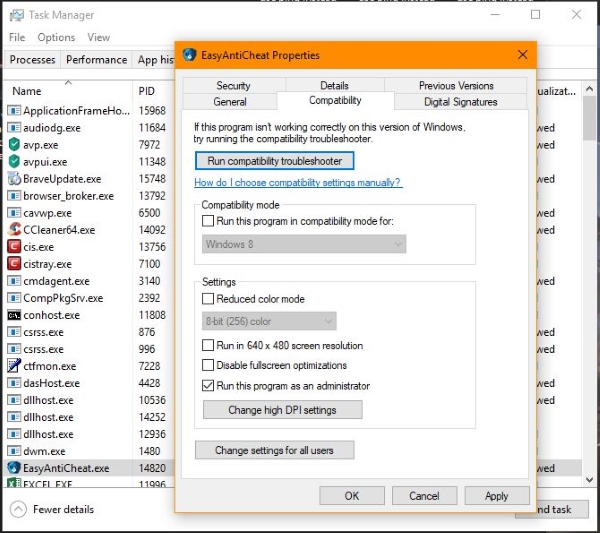
Task: Check the Reduced color mode box
Action: click(208, 298)
